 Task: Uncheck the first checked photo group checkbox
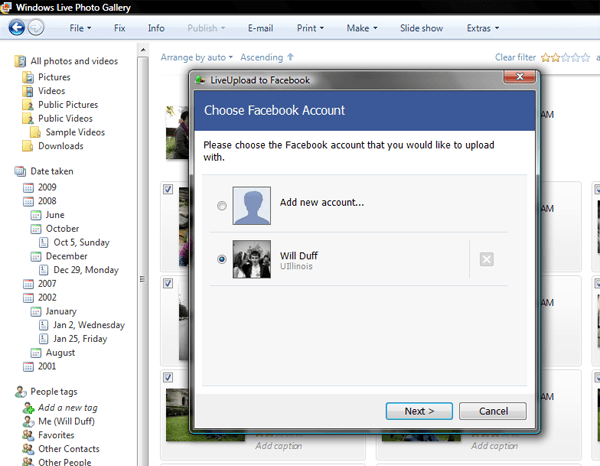point(168,189)
